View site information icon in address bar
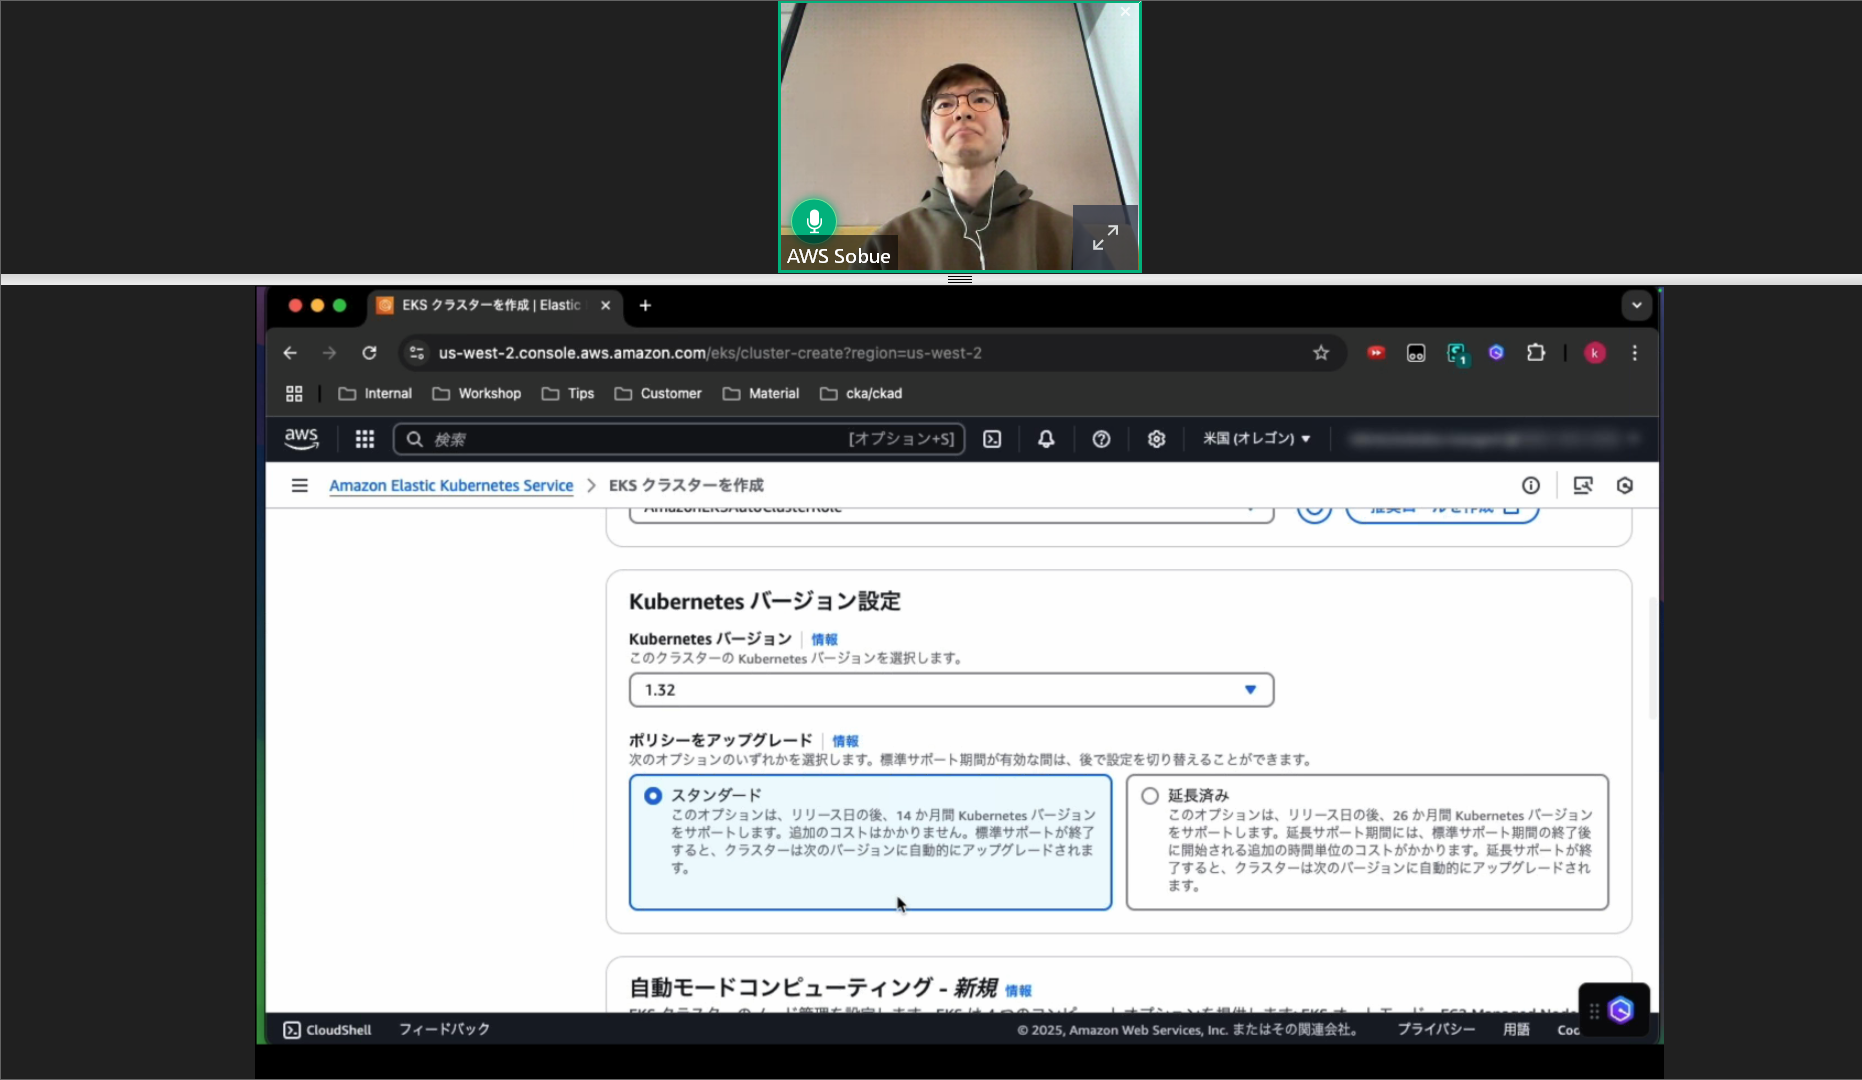The height and width of the screenshot is (1080, 1862). coord(417,353)
